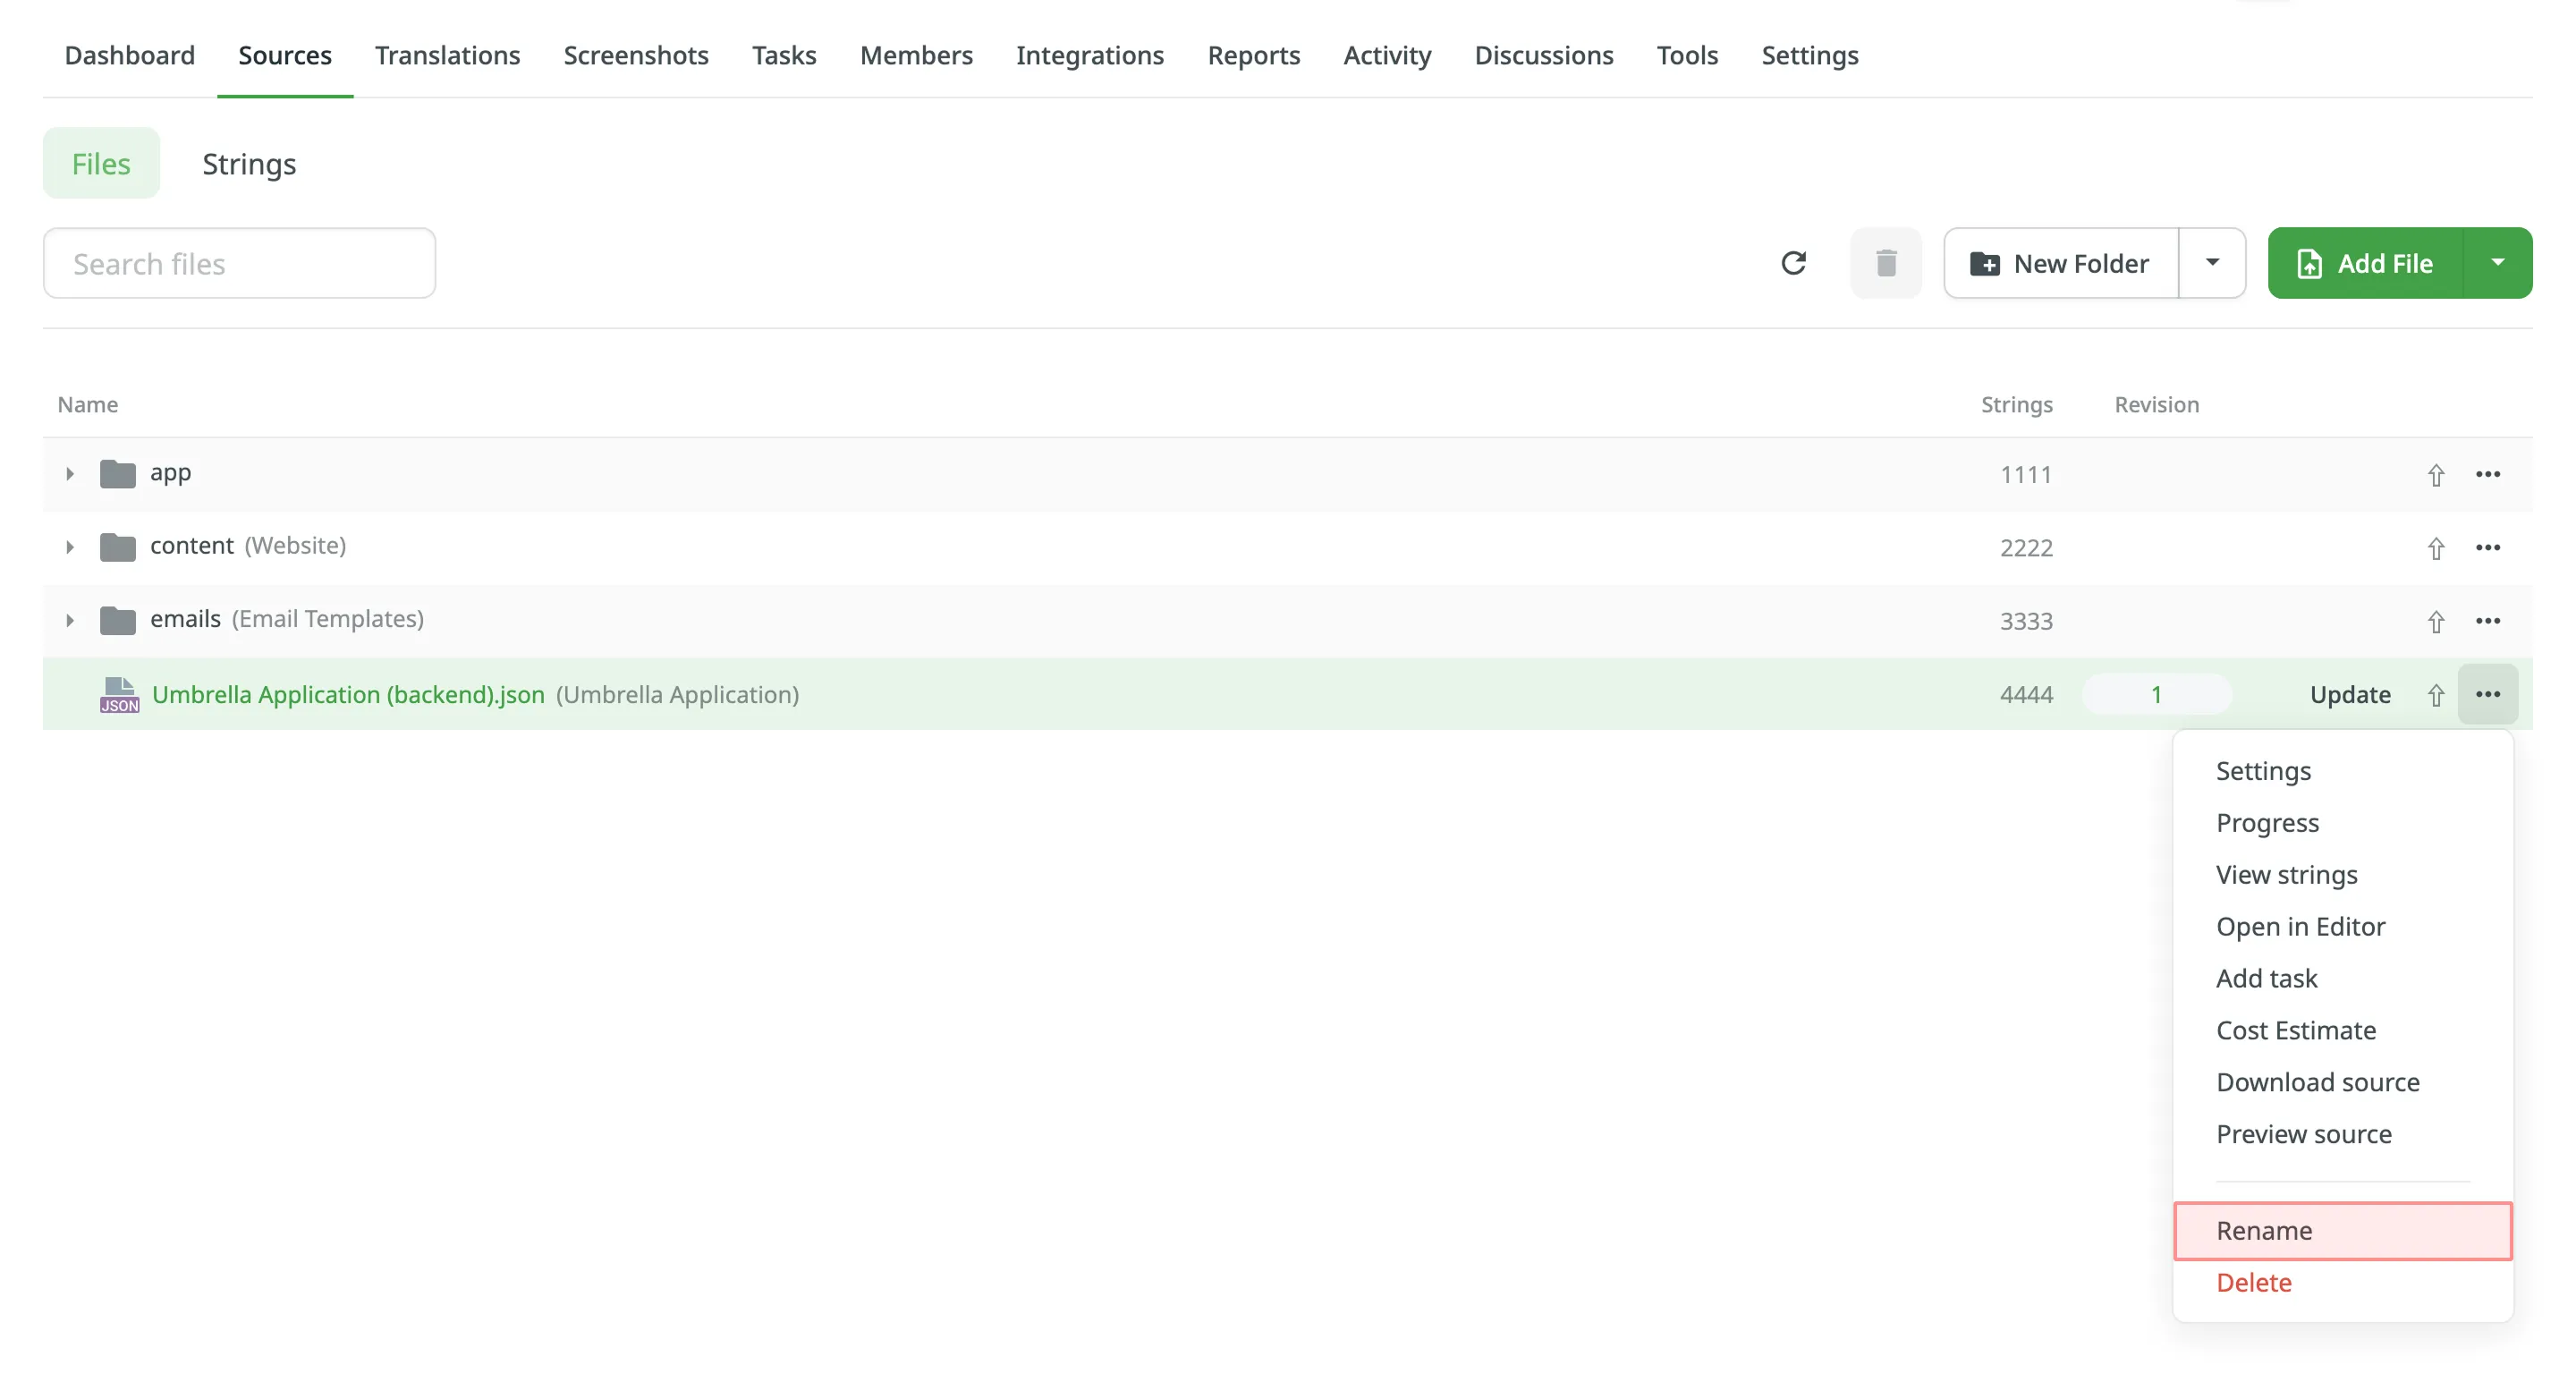Focus the Search files input

tap(239, 263)
